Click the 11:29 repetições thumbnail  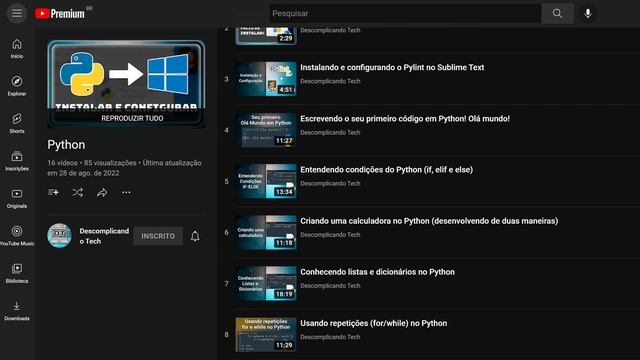pos(266,335)
